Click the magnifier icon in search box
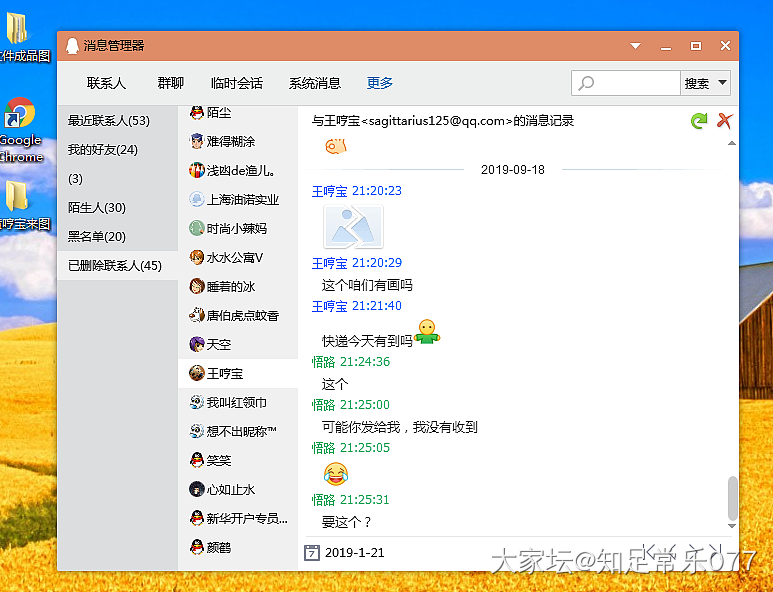773x592 pixels. (x=587, y=83)
